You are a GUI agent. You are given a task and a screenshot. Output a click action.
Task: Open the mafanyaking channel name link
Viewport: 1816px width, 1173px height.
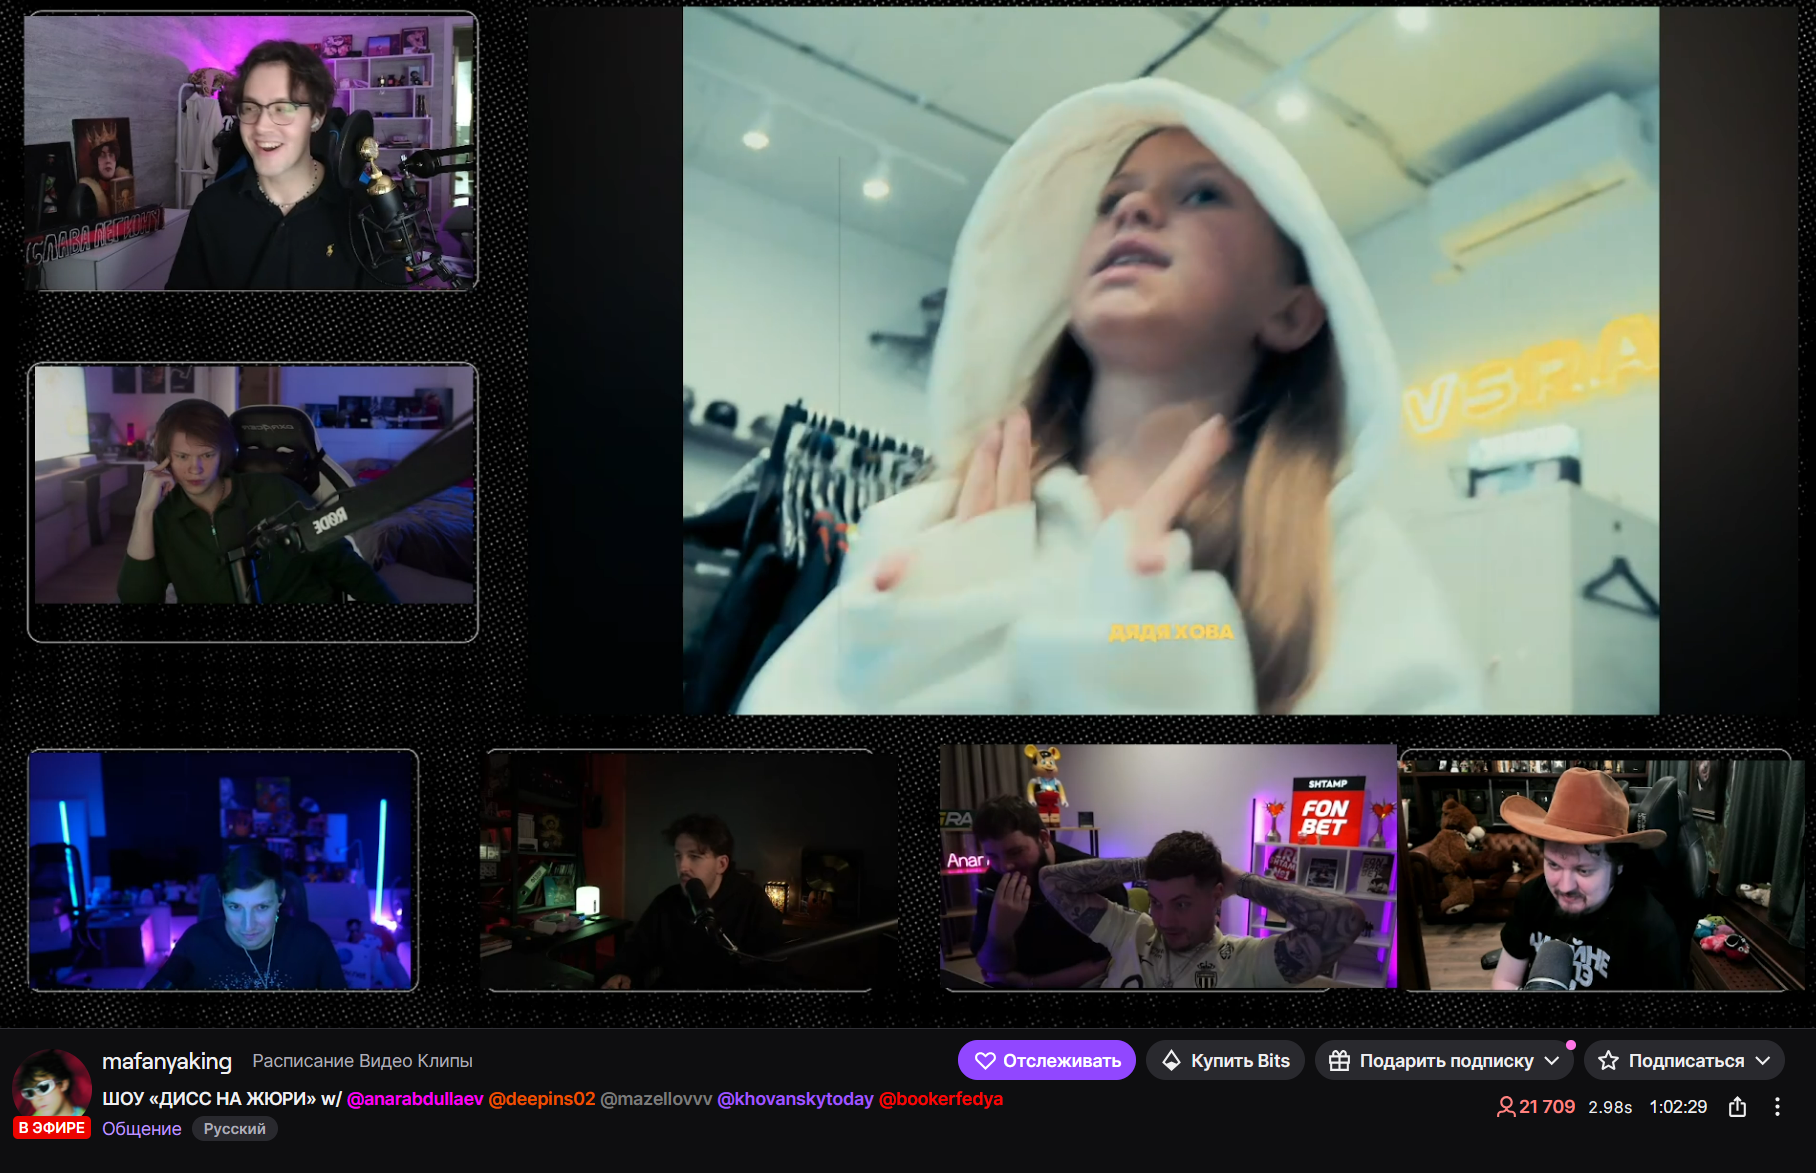point(167,1061)
